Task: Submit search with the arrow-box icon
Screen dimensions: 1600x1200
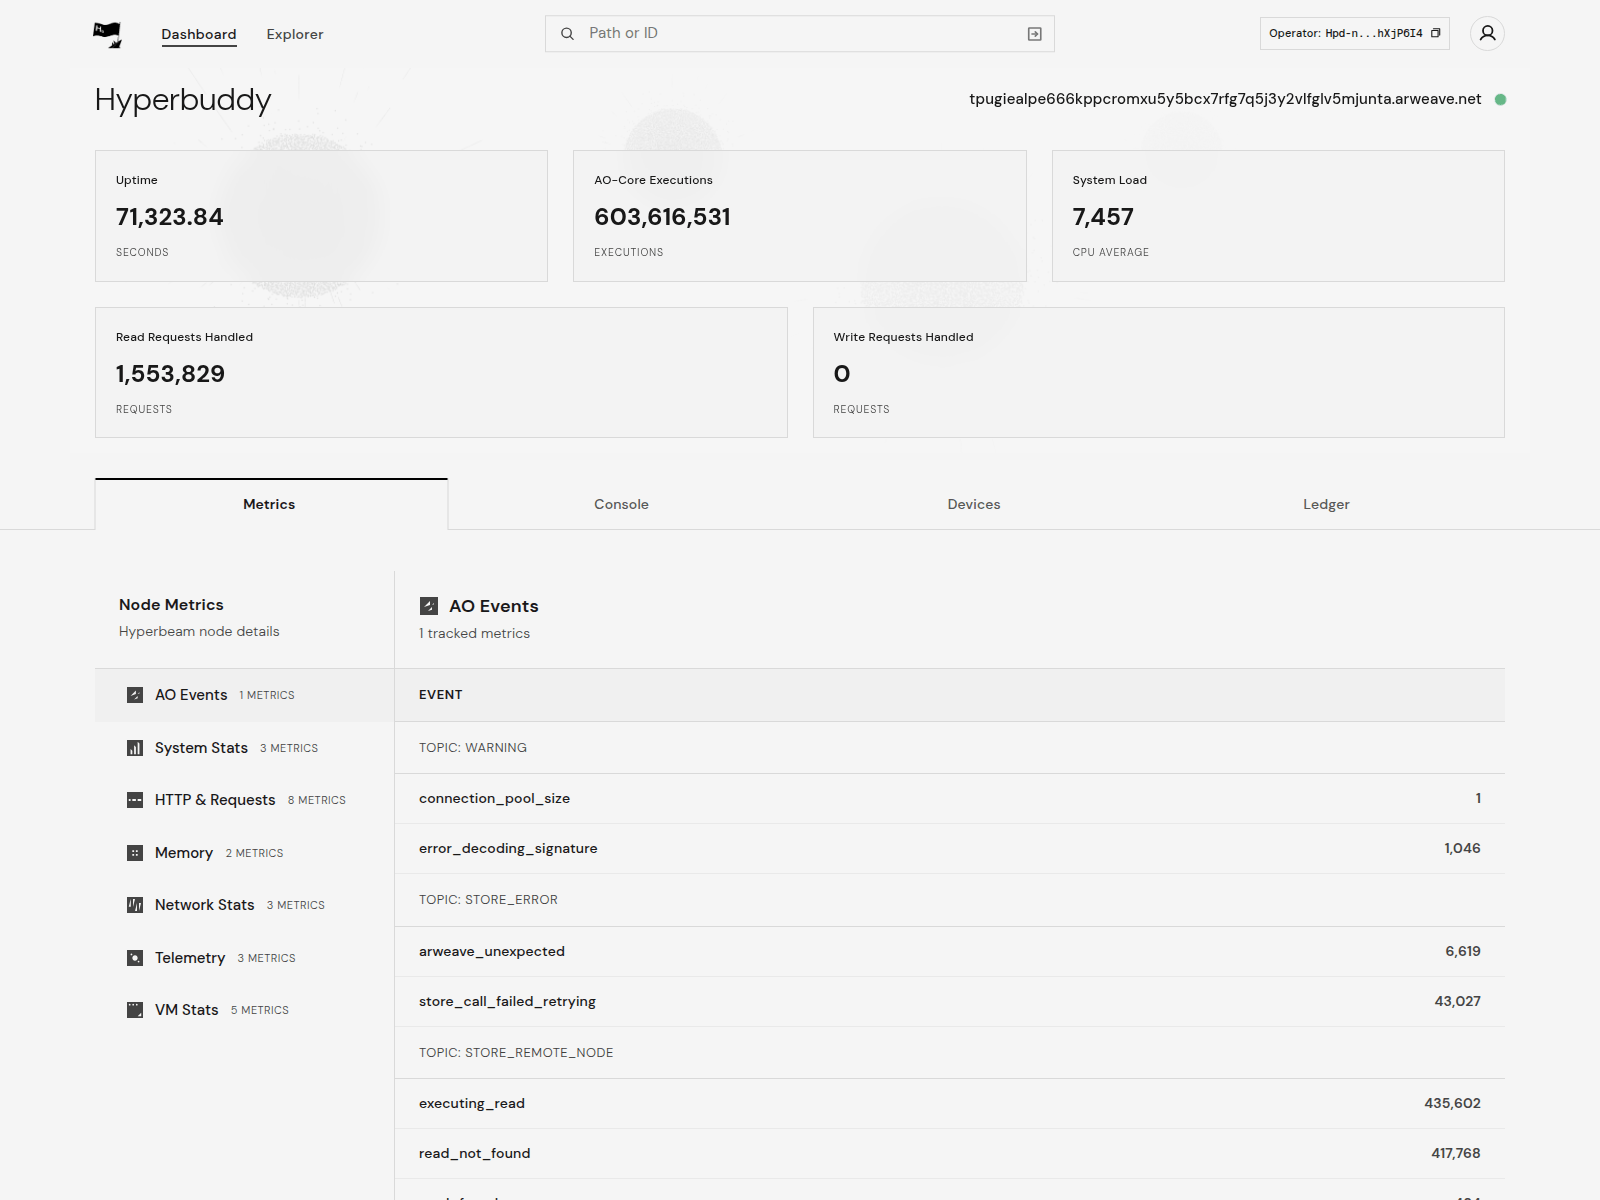Action: click(1035, 34)
